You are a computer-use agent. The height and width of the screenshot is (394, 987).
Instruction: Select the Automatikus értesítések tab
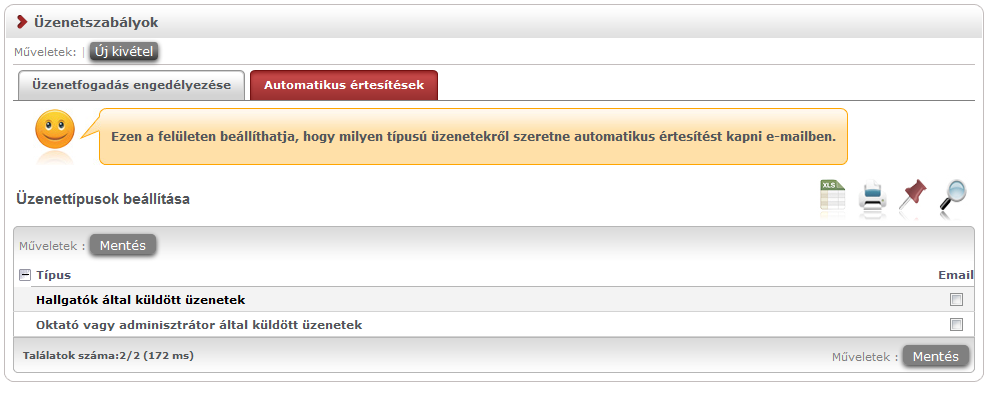(x=344, y=85)
